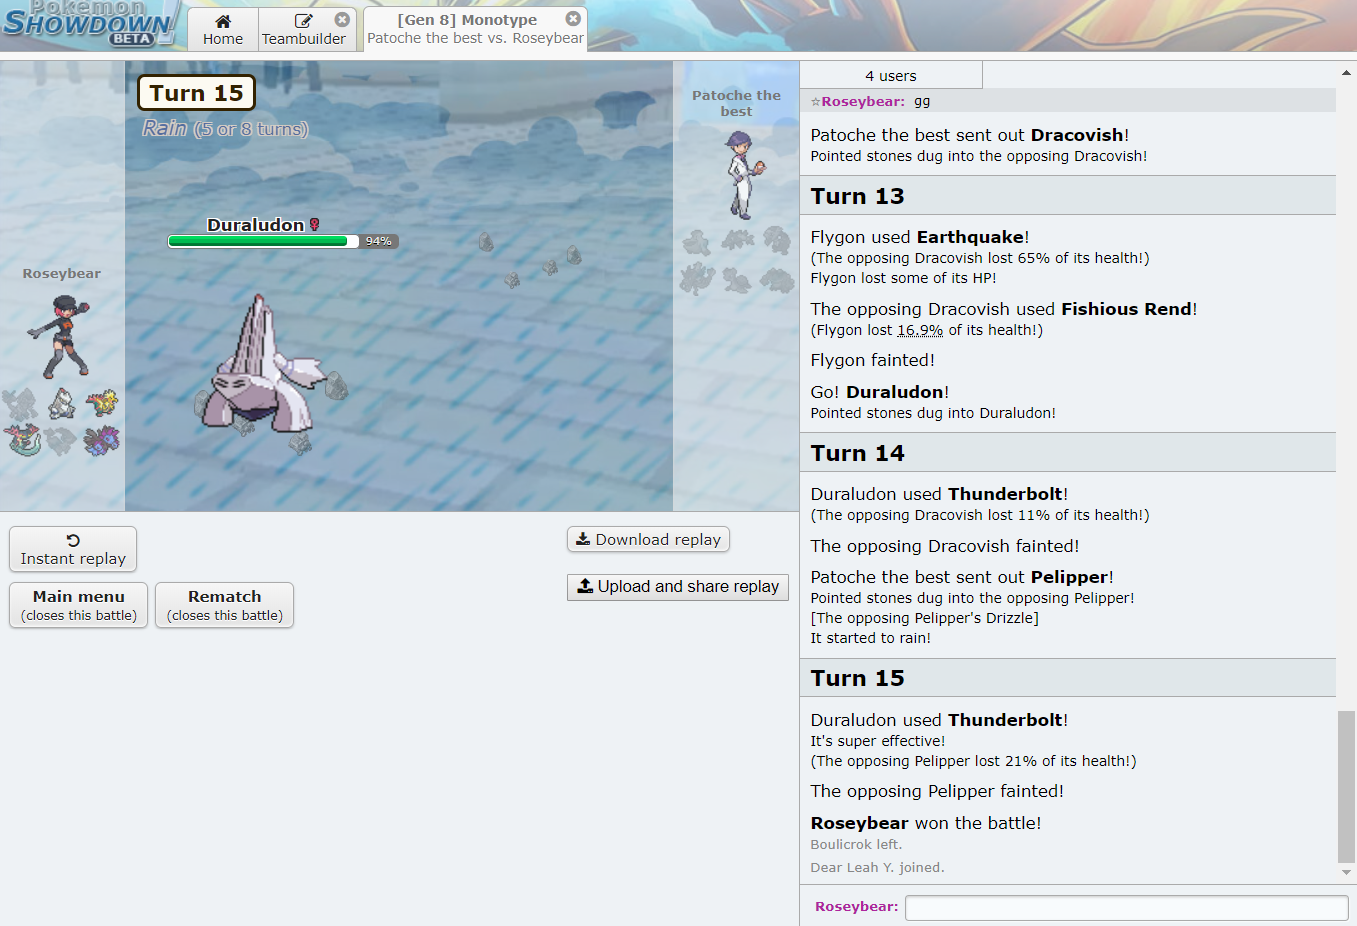
Task: Click the Turn 15 indicator on the battlefield
Action: click(196, 93)
